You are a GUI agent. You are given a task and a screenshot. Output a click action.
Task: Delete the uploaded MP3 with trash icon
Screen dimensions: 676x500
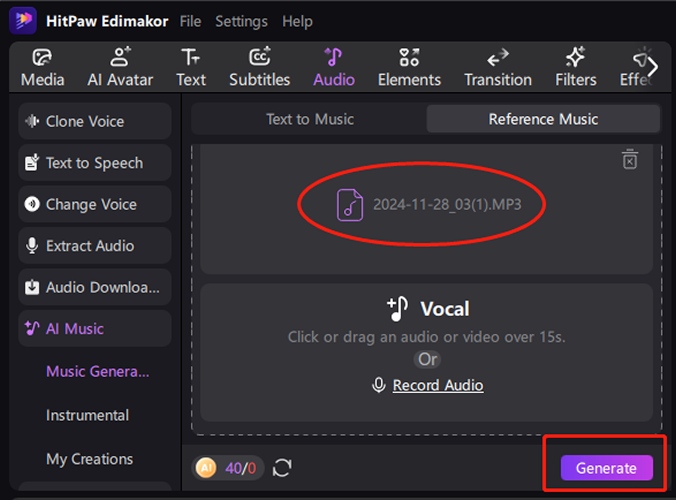pos(629,159)
